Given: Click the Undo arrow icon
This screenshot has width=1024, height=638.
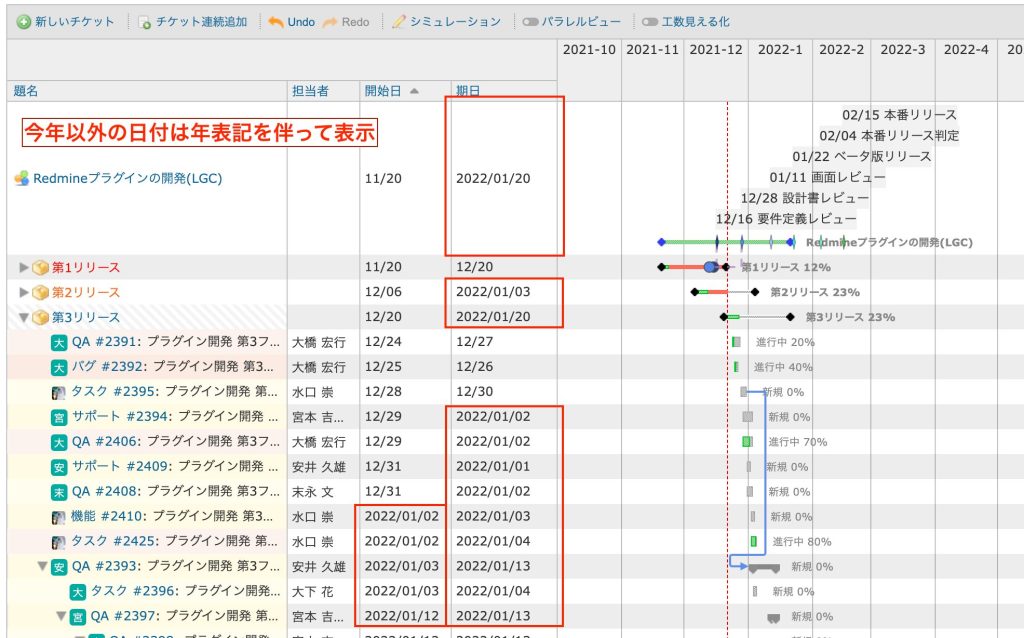Looking at the screenshot, I should (x=276, y=22).
